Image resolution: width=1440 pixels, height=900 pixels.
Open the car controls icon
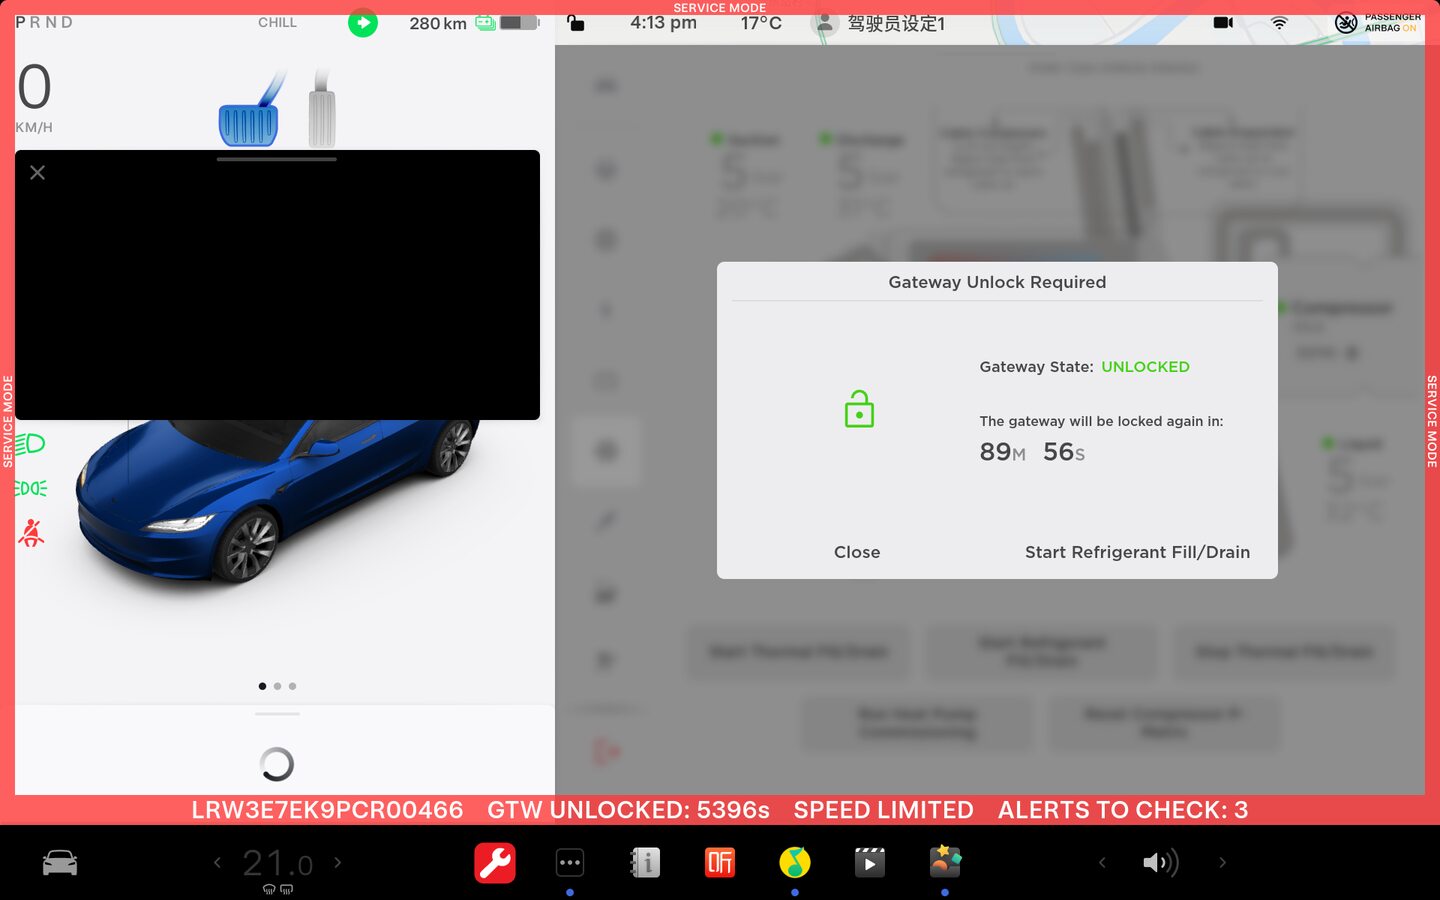(60, 862)
